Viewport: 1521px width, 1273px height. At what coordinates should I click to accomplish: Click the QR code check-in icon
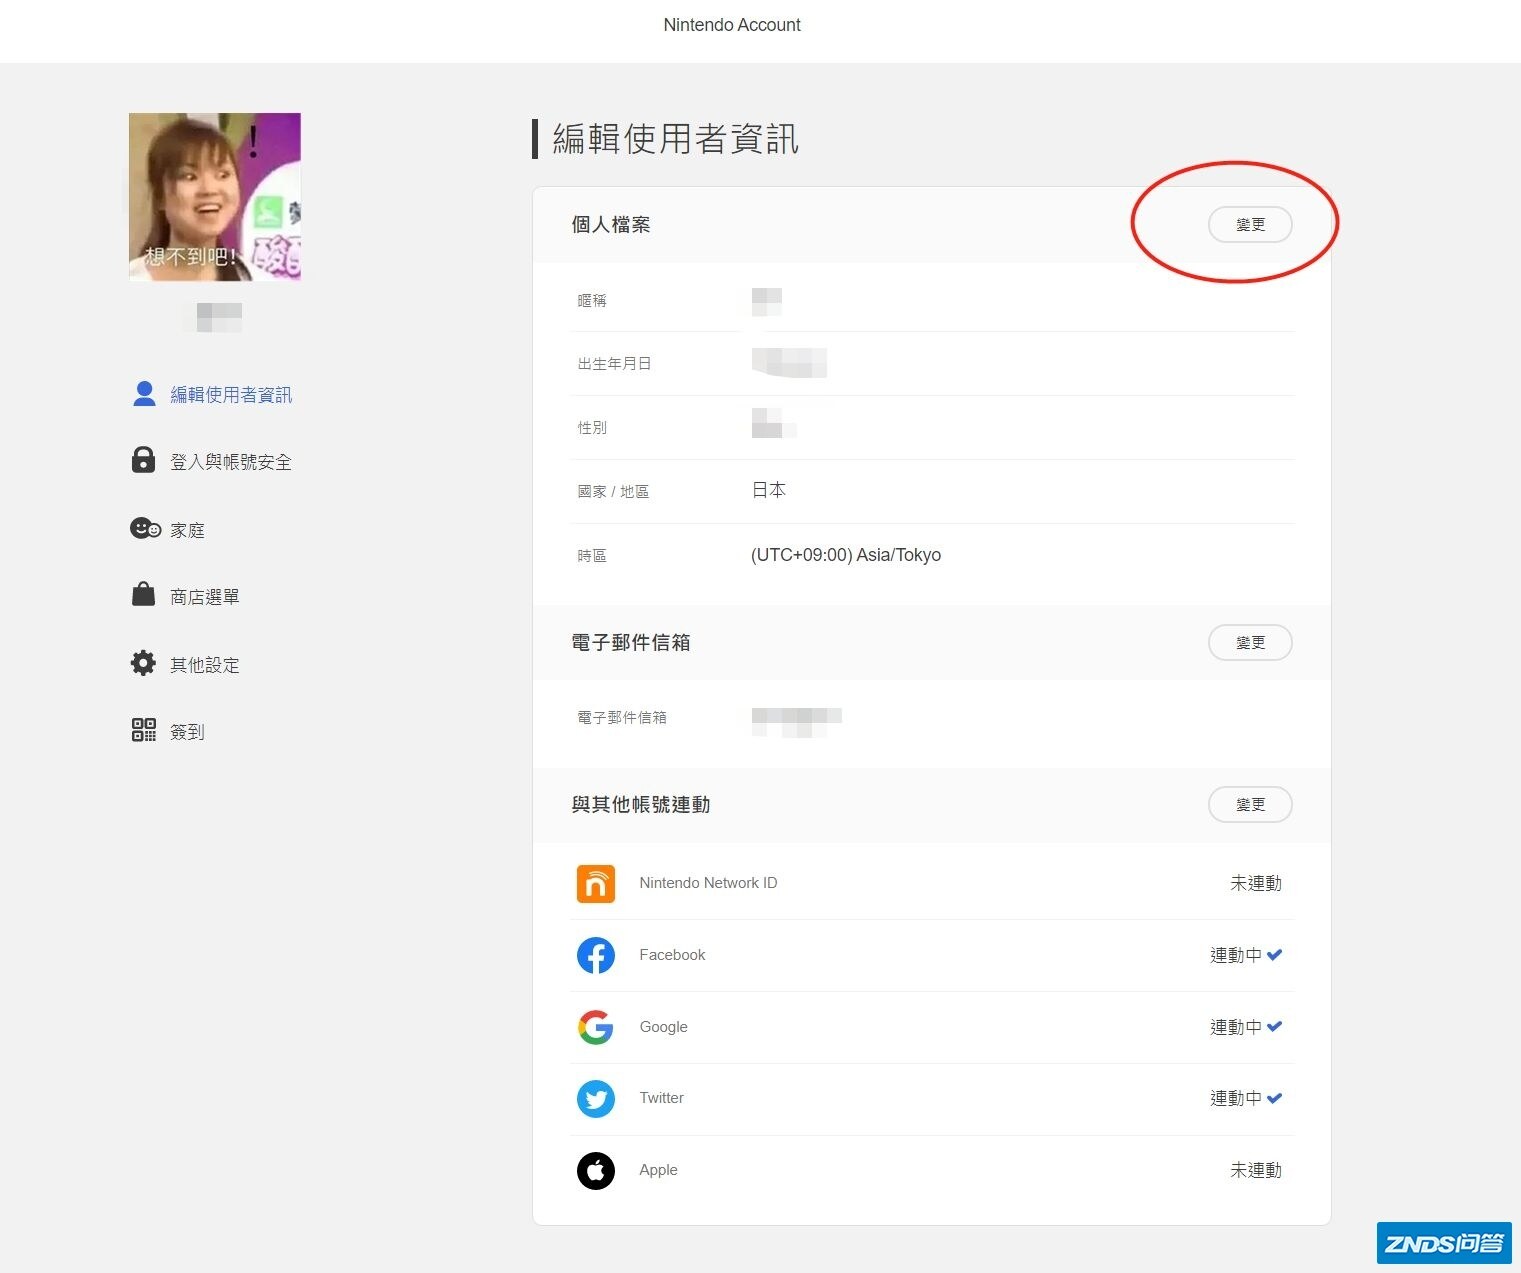click(144, 730)
